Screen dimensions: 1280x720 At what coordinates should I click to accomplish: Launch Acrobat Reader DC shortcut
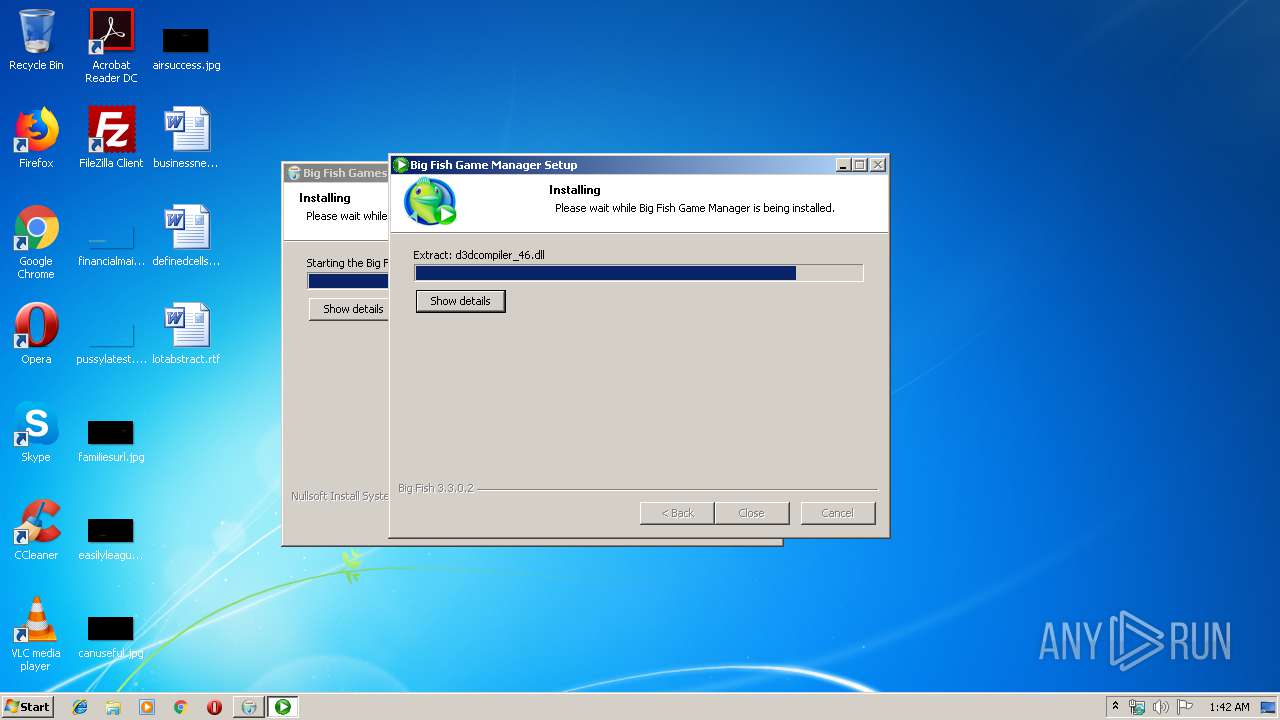pyautogui.click(x=111, y=46)
